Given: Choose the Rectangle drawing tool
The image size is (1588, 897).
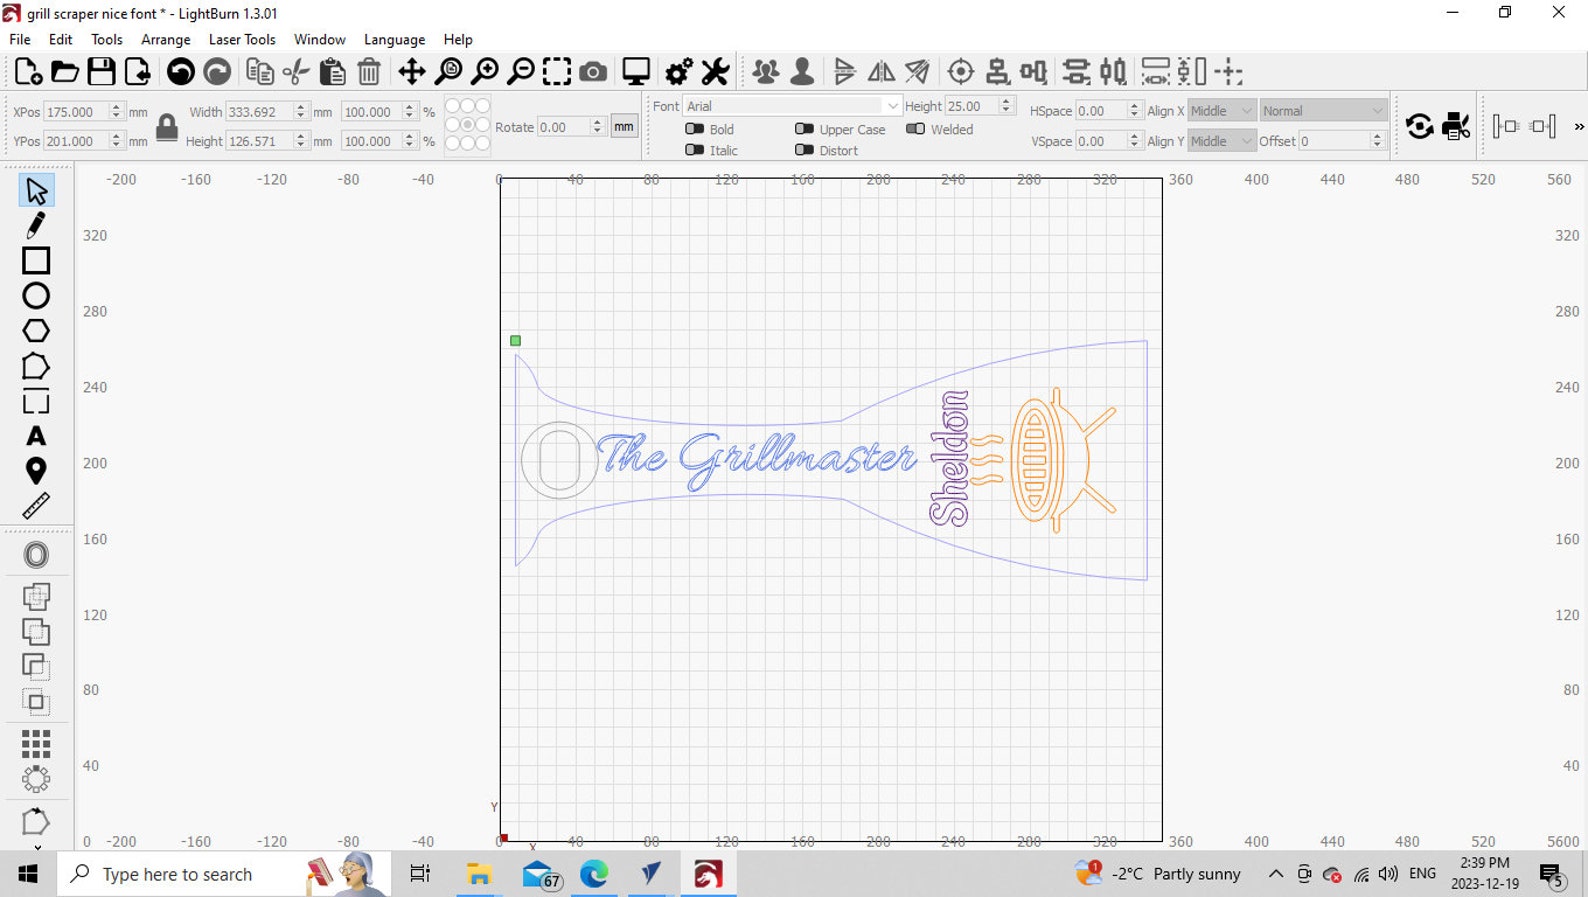Looking at the screenshot, I should pos(36,260).
